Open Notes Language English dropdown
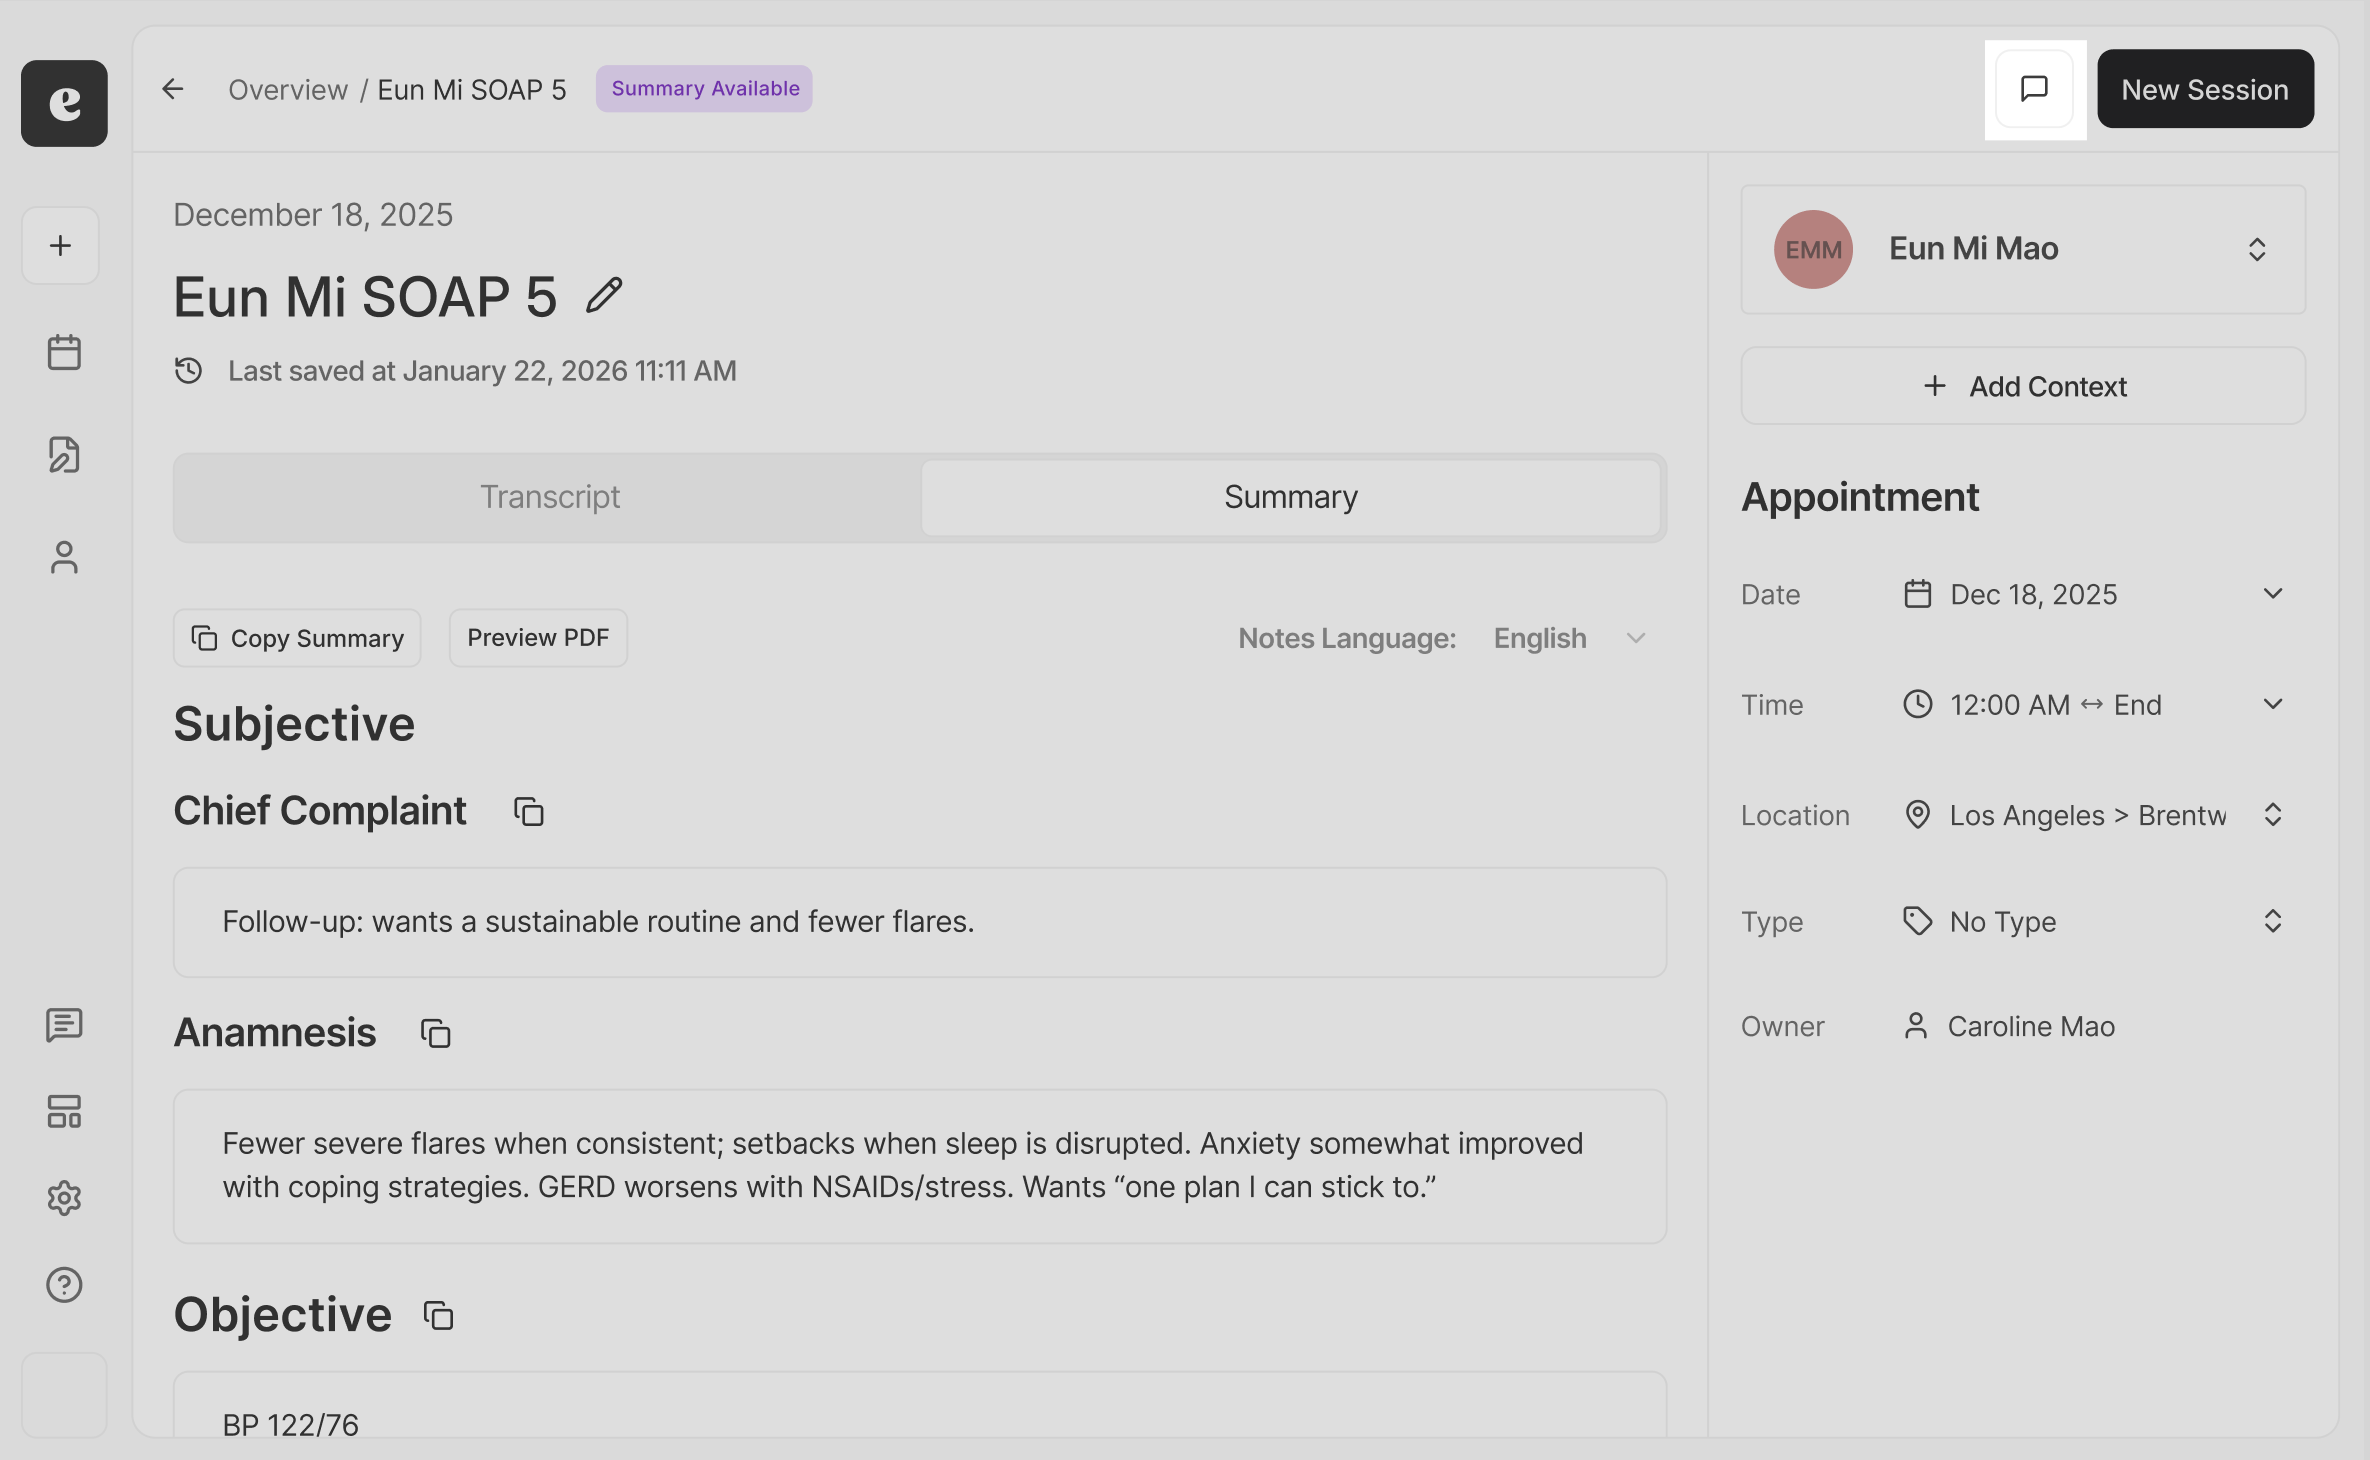This screenshot has height=1460, width=2370. (1568, 638)
